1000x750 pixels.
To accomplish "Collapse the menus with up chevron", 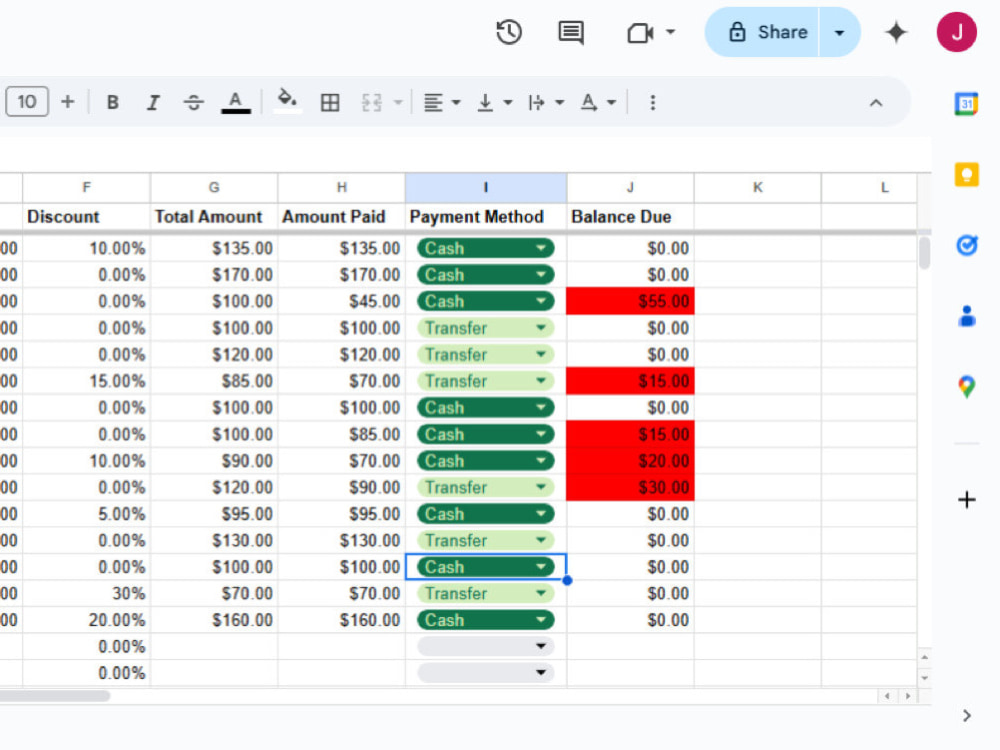I will click(876, 103).
